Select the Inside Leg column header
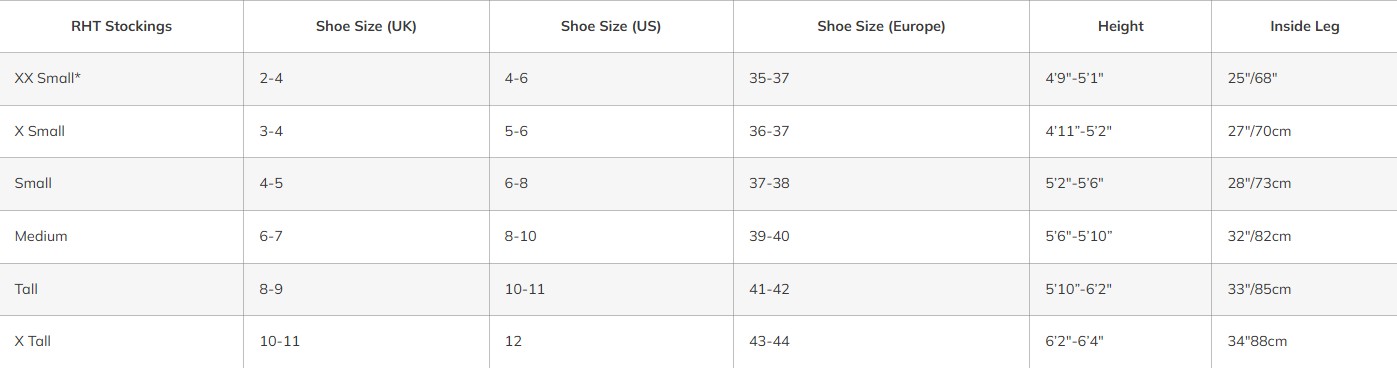1397x368 pixels. (1304, 27)
